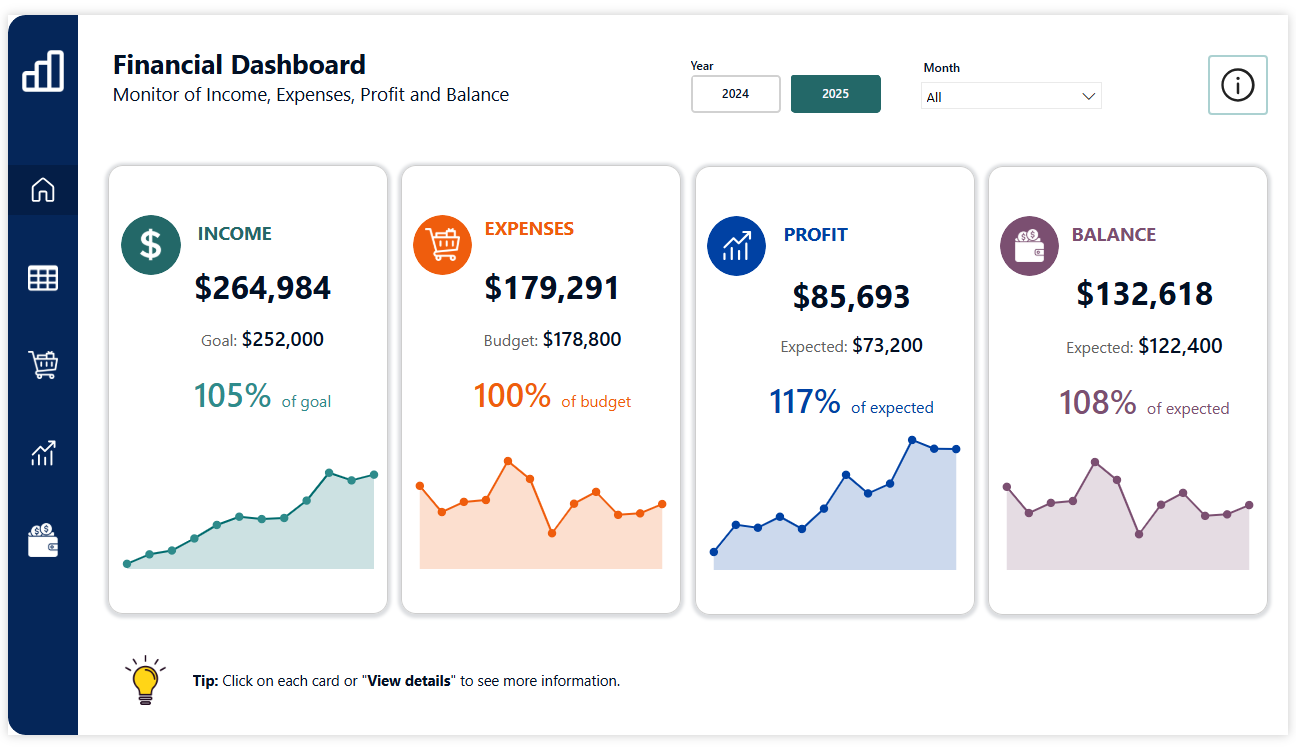The height and width of the screenshot is (748, 1296).
Task: Open the Month dropdown showing All
Action: point(1011,96)
